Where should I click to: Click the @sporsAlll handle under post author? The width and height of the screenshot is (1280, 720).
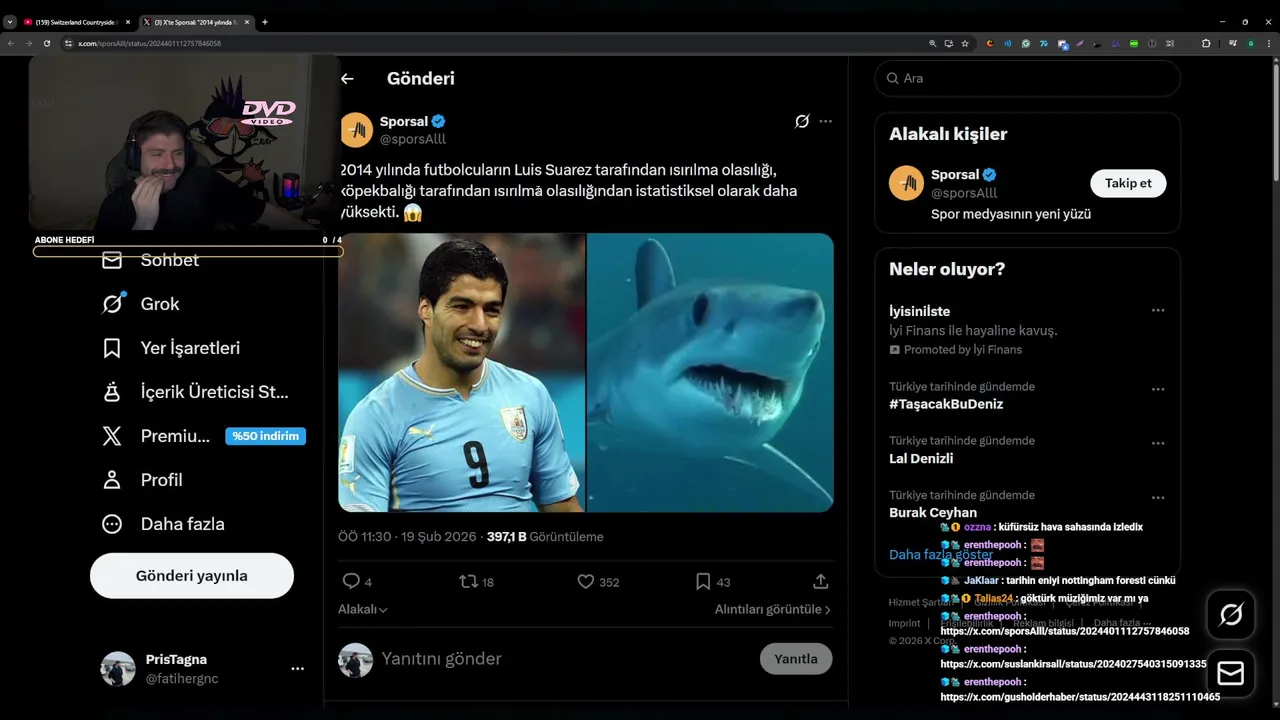click(413, 139)
